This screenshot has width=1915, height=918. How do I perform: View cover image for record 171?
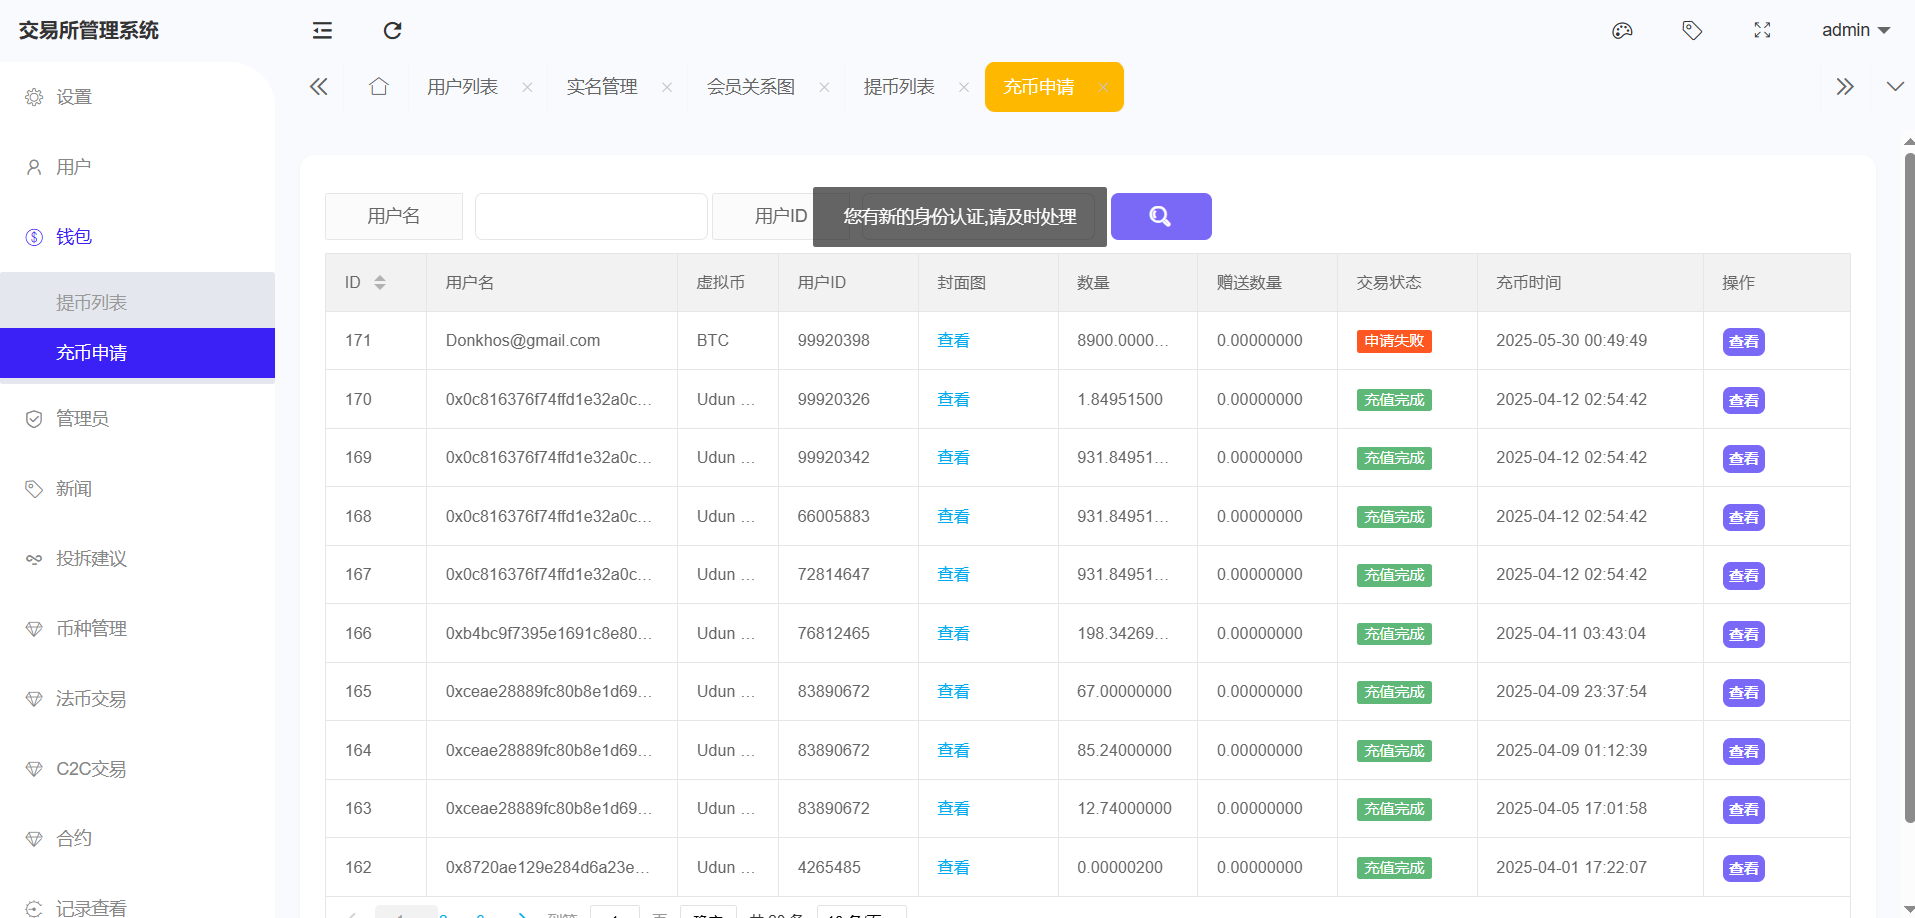952,341
